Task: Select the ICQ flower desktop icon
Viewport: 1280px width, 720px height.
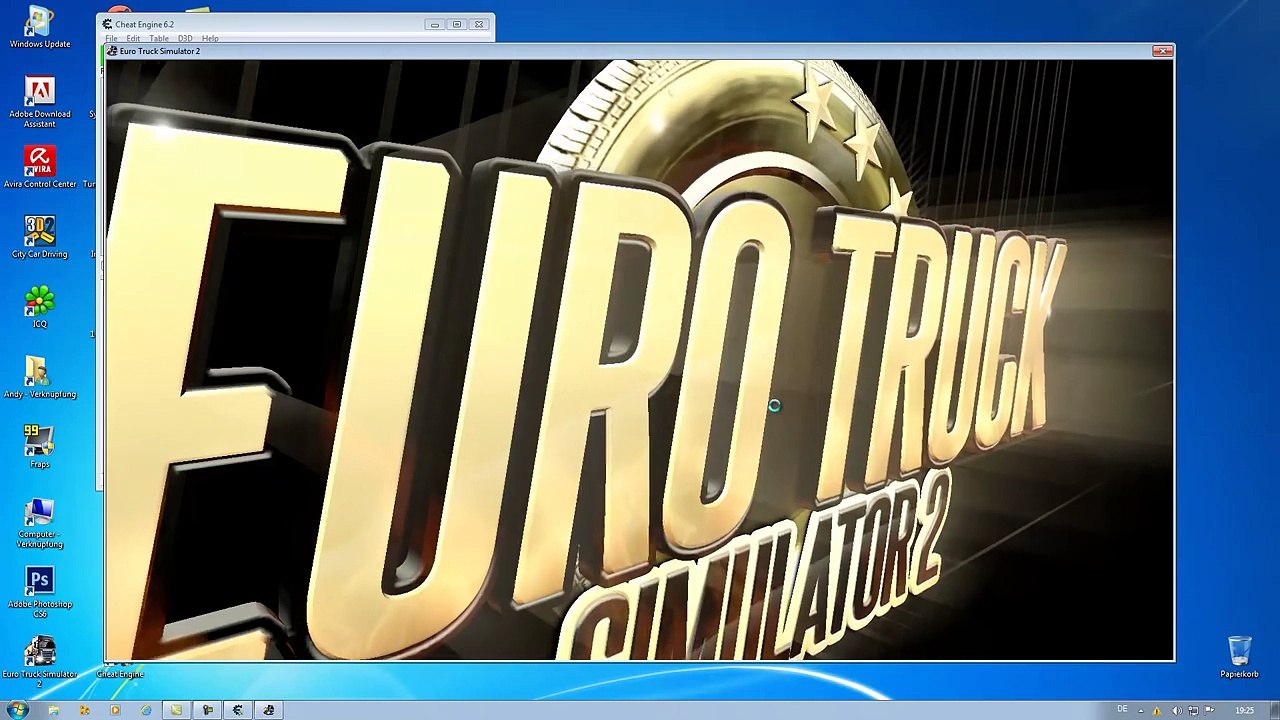Action: coord(40,308)
